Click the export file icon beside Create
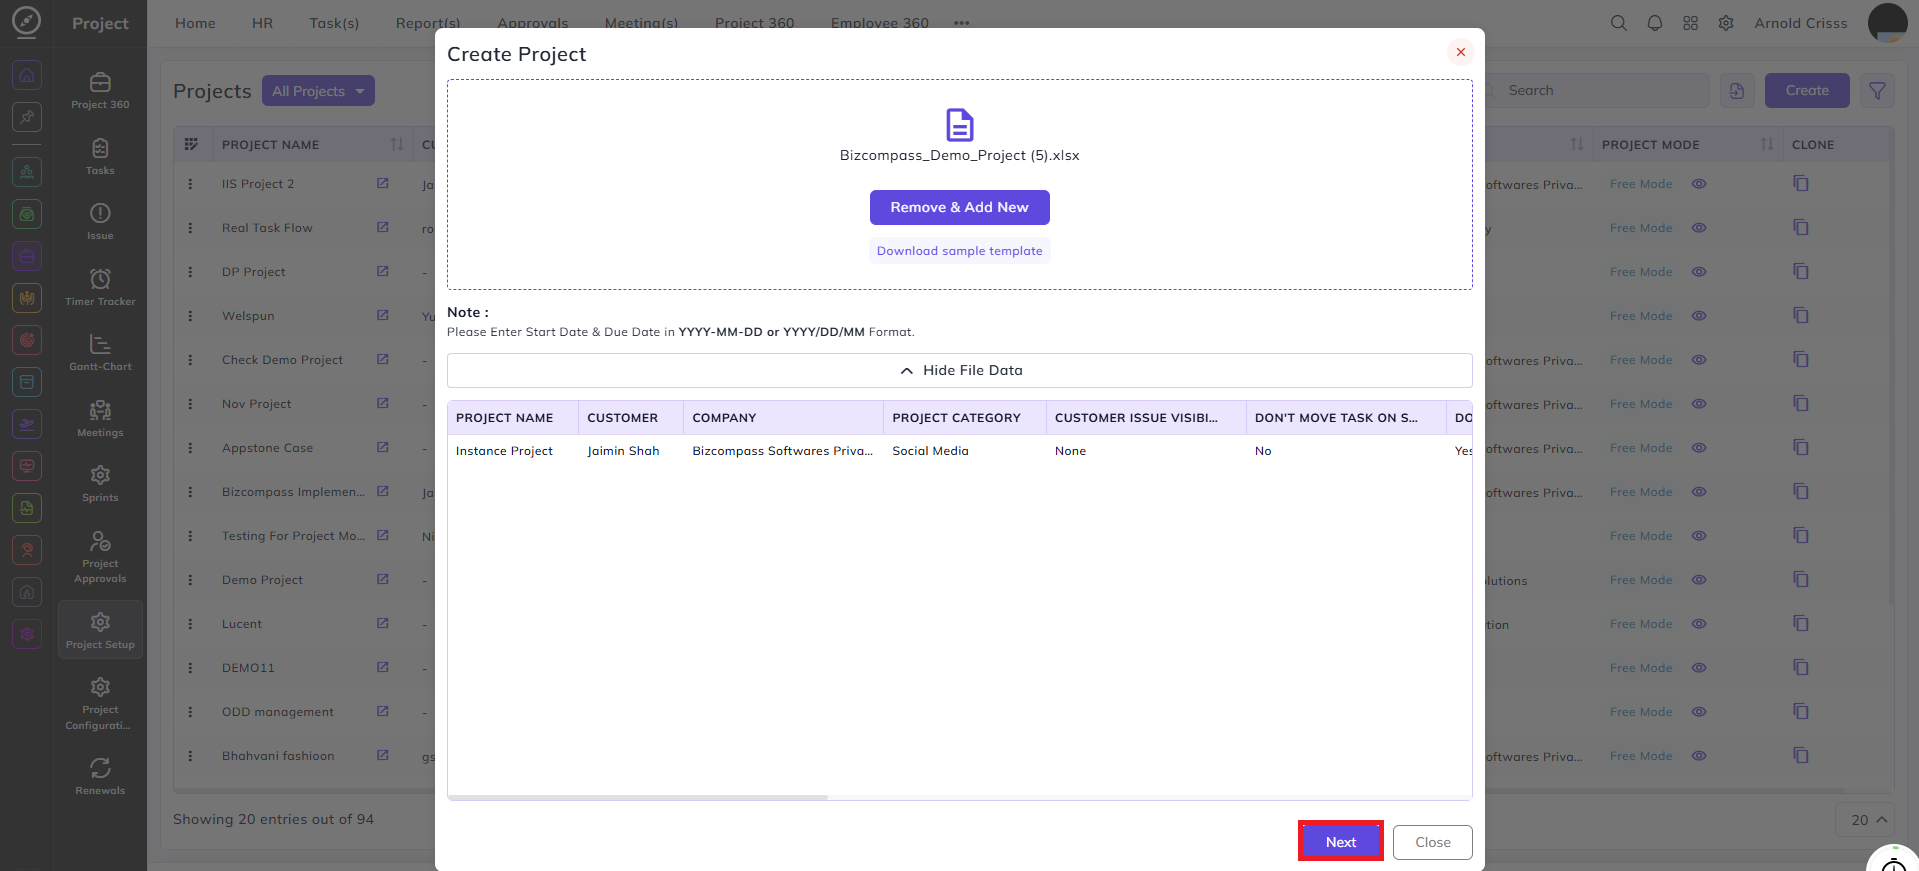 point(1737,91)
